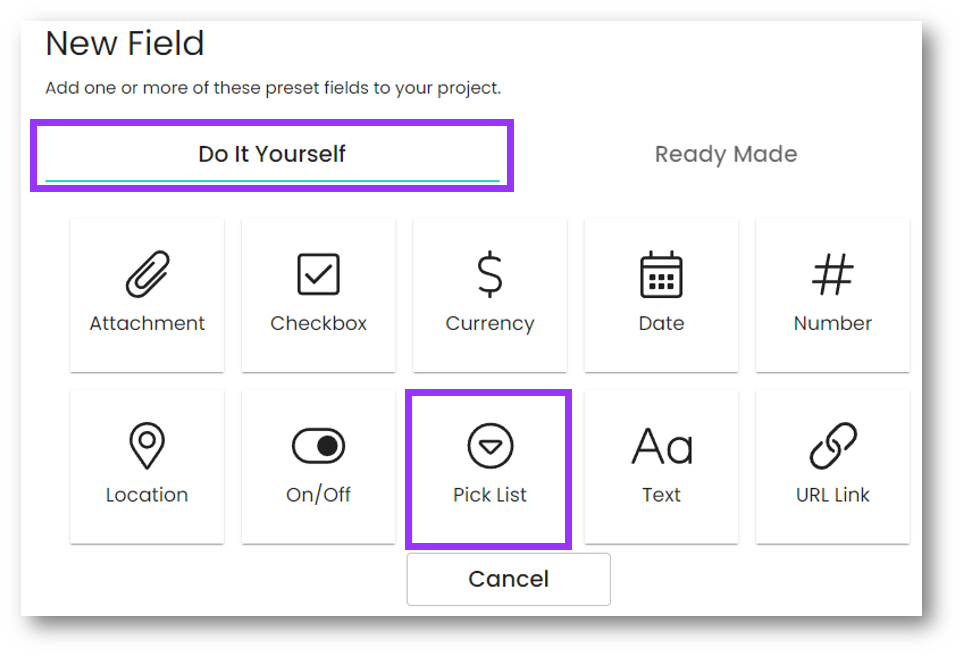964x658 pixels.
Task: Click the Pick List circled arrow icon
Action: 490,446
